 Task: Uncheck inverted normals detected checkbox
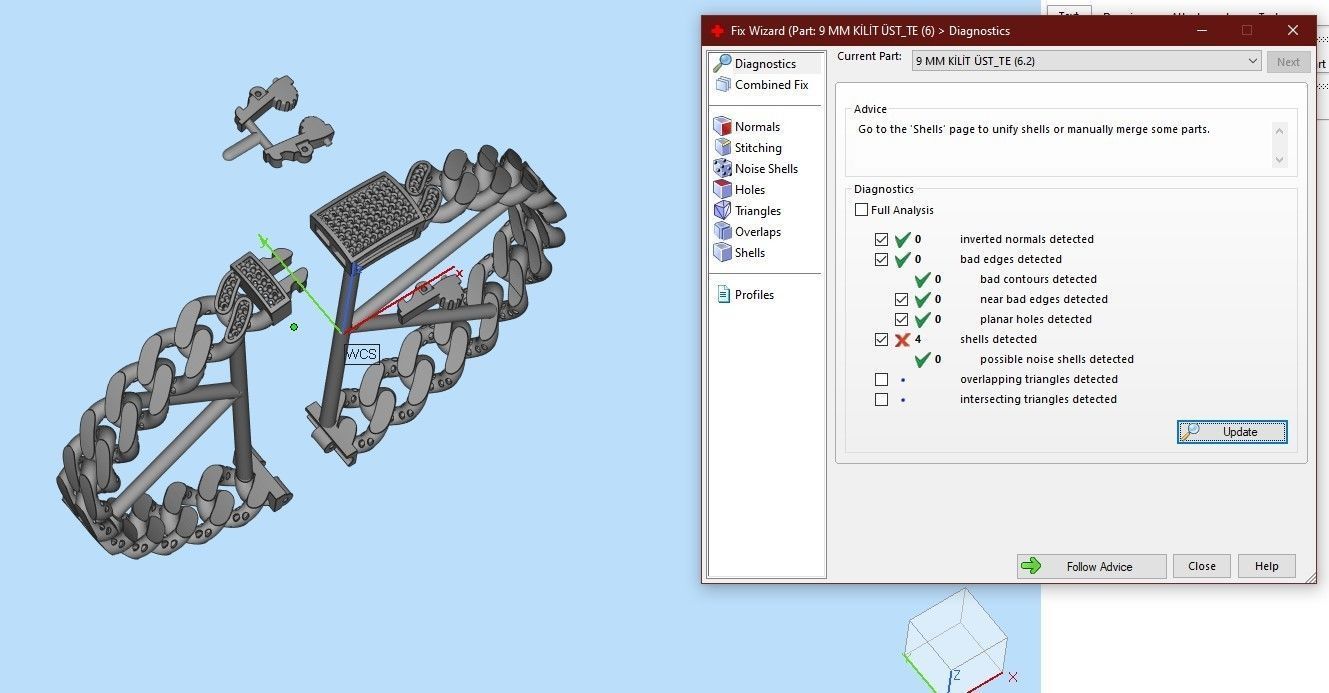881,240
